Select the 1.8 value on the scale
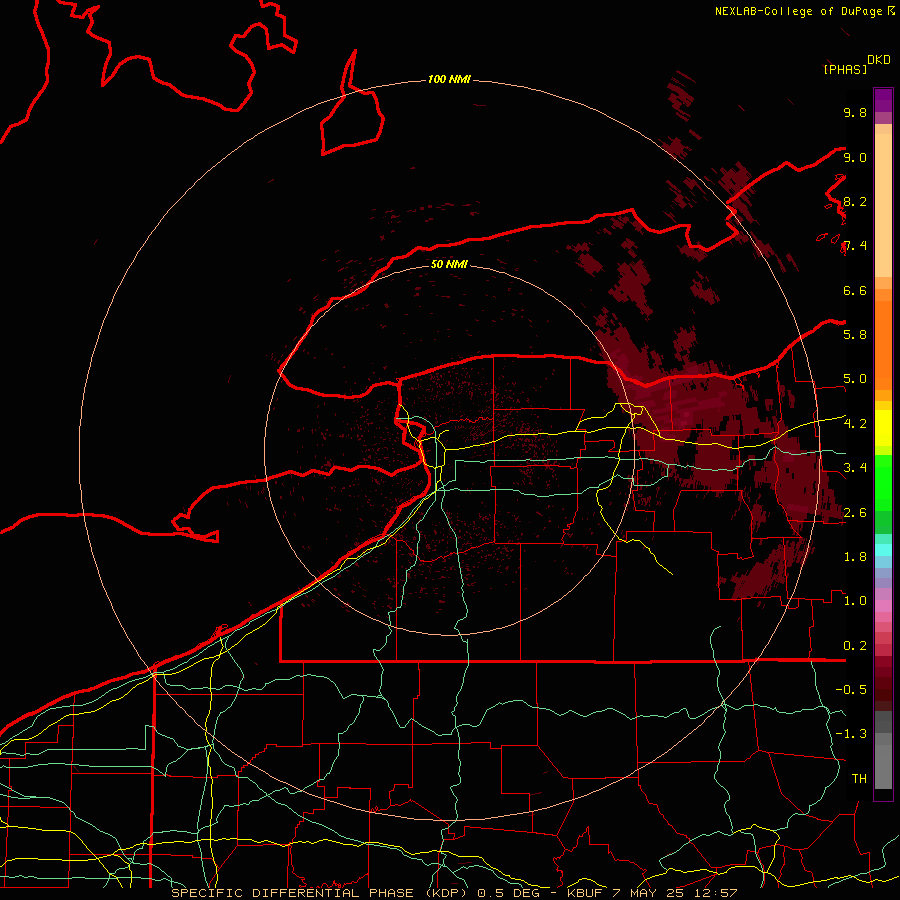The width and height of the screenshot is (900, 900). pos(855,556)
